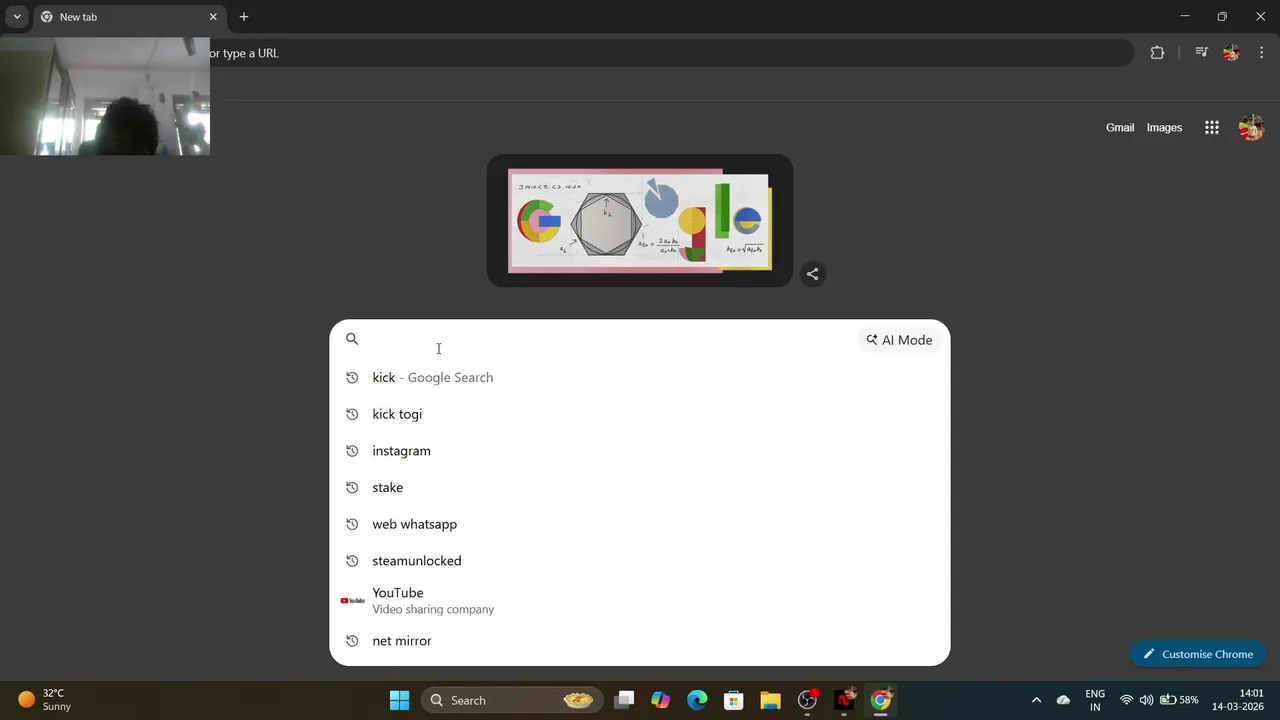
Task: Select the 'kick - Google Search' suggestion
Action: [640, 377]
